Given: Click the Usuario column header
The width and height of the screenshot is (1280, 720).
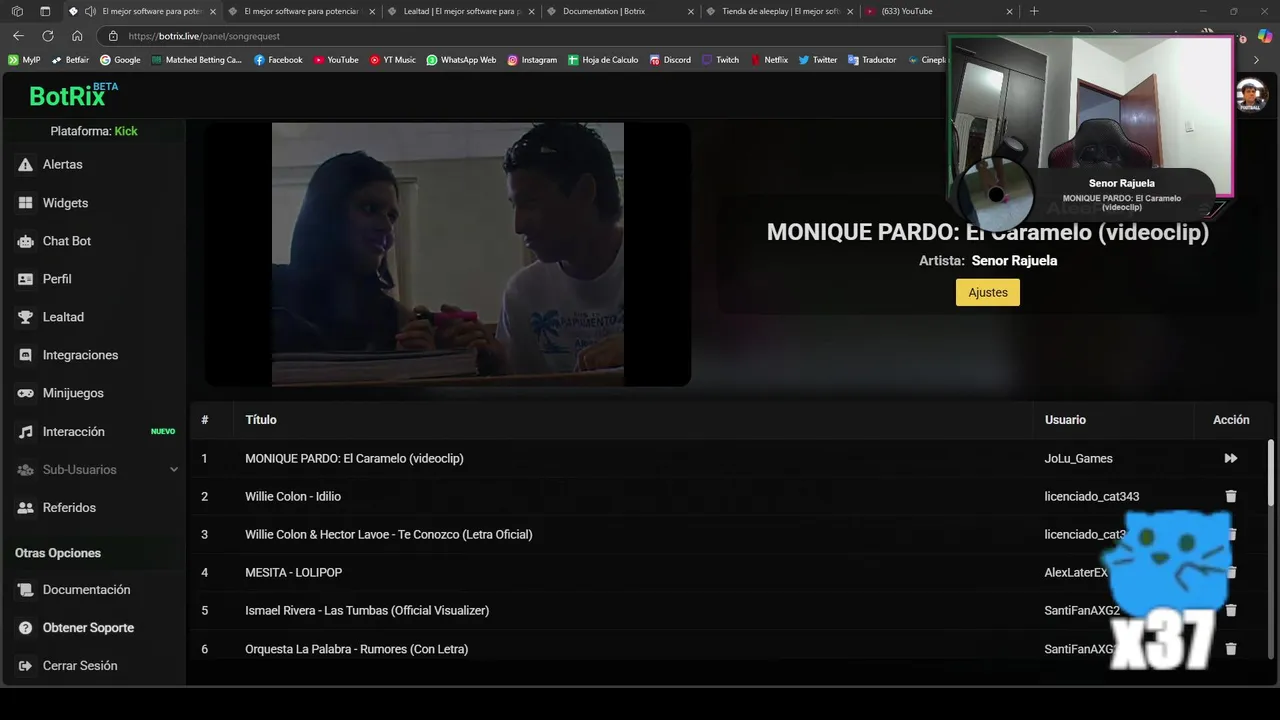Looking at the screenshot, I should coord(1065,420).
